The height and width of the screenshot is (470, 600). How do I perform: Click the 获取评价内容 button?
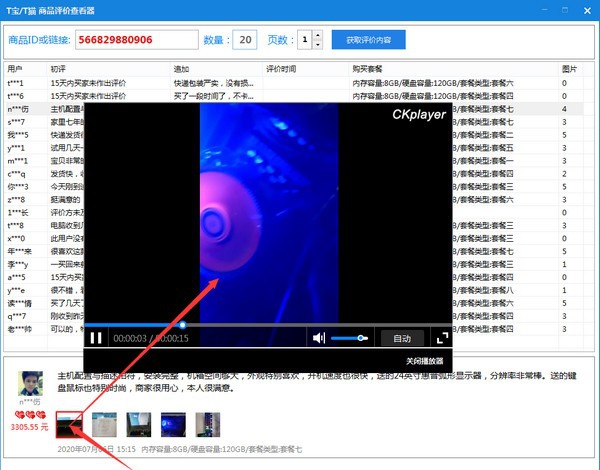(368, 40)
